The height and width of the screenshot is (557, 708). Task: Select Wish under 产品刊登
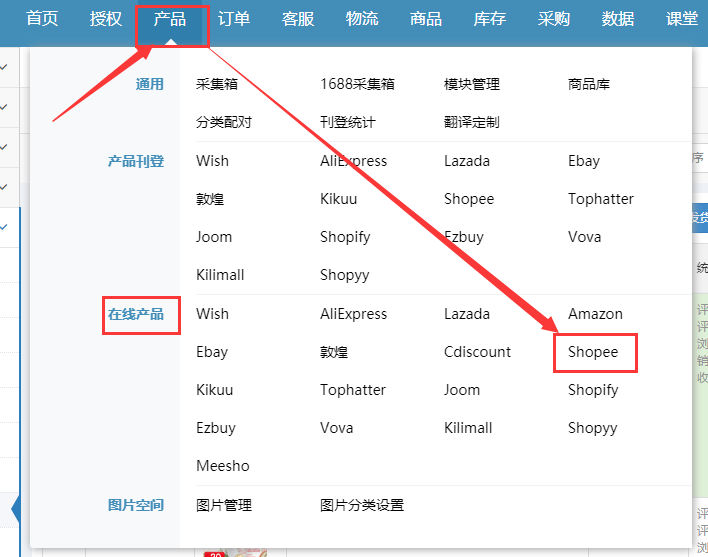[x=212, y=161]
